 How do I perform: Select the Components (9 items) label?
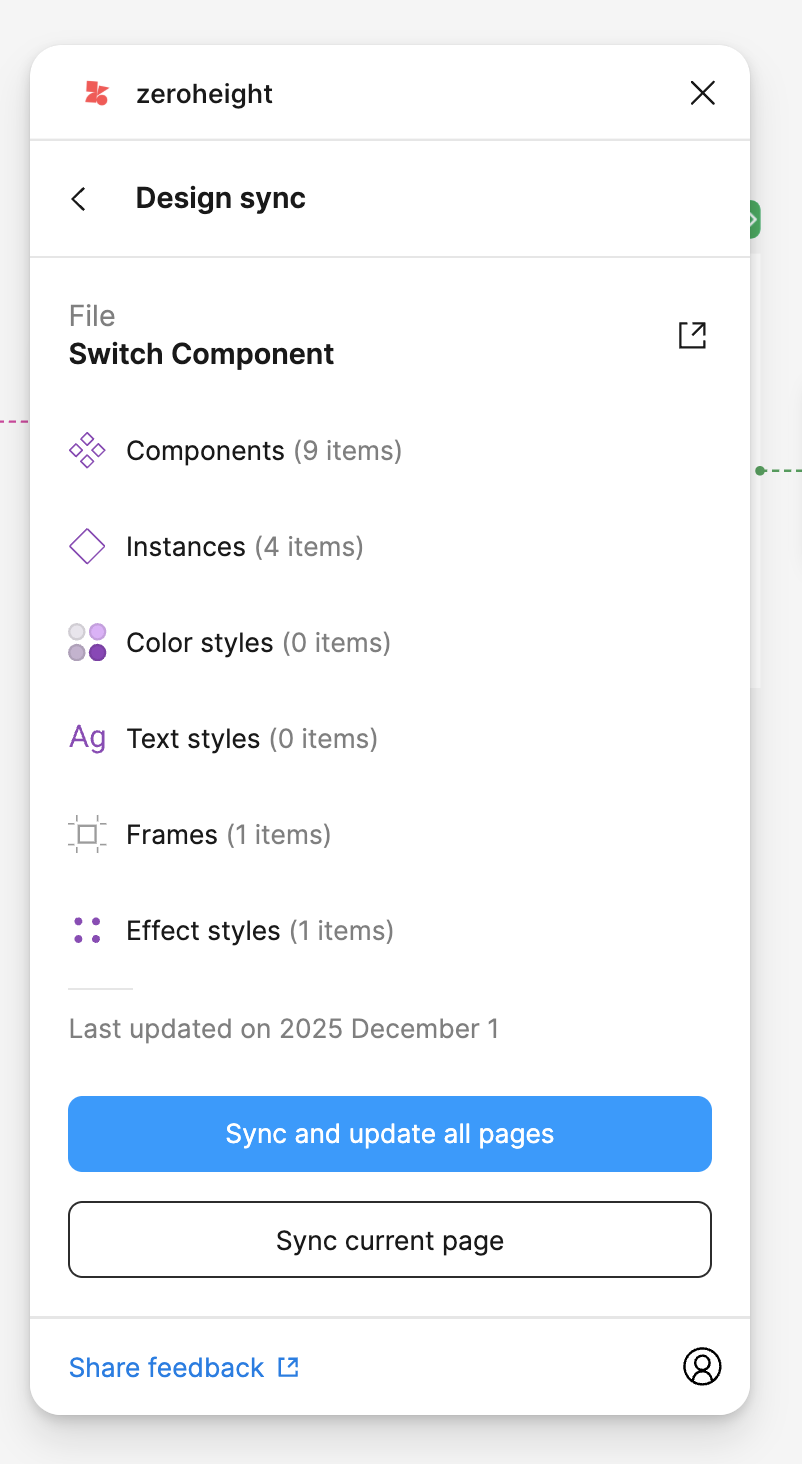tap(264, 451)
